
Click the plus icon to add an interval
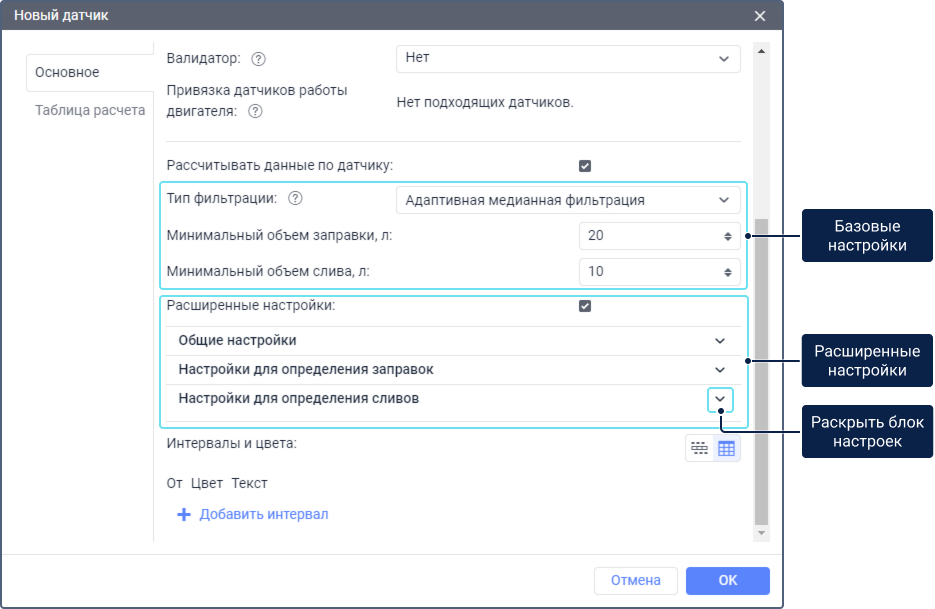coord(183,515)
